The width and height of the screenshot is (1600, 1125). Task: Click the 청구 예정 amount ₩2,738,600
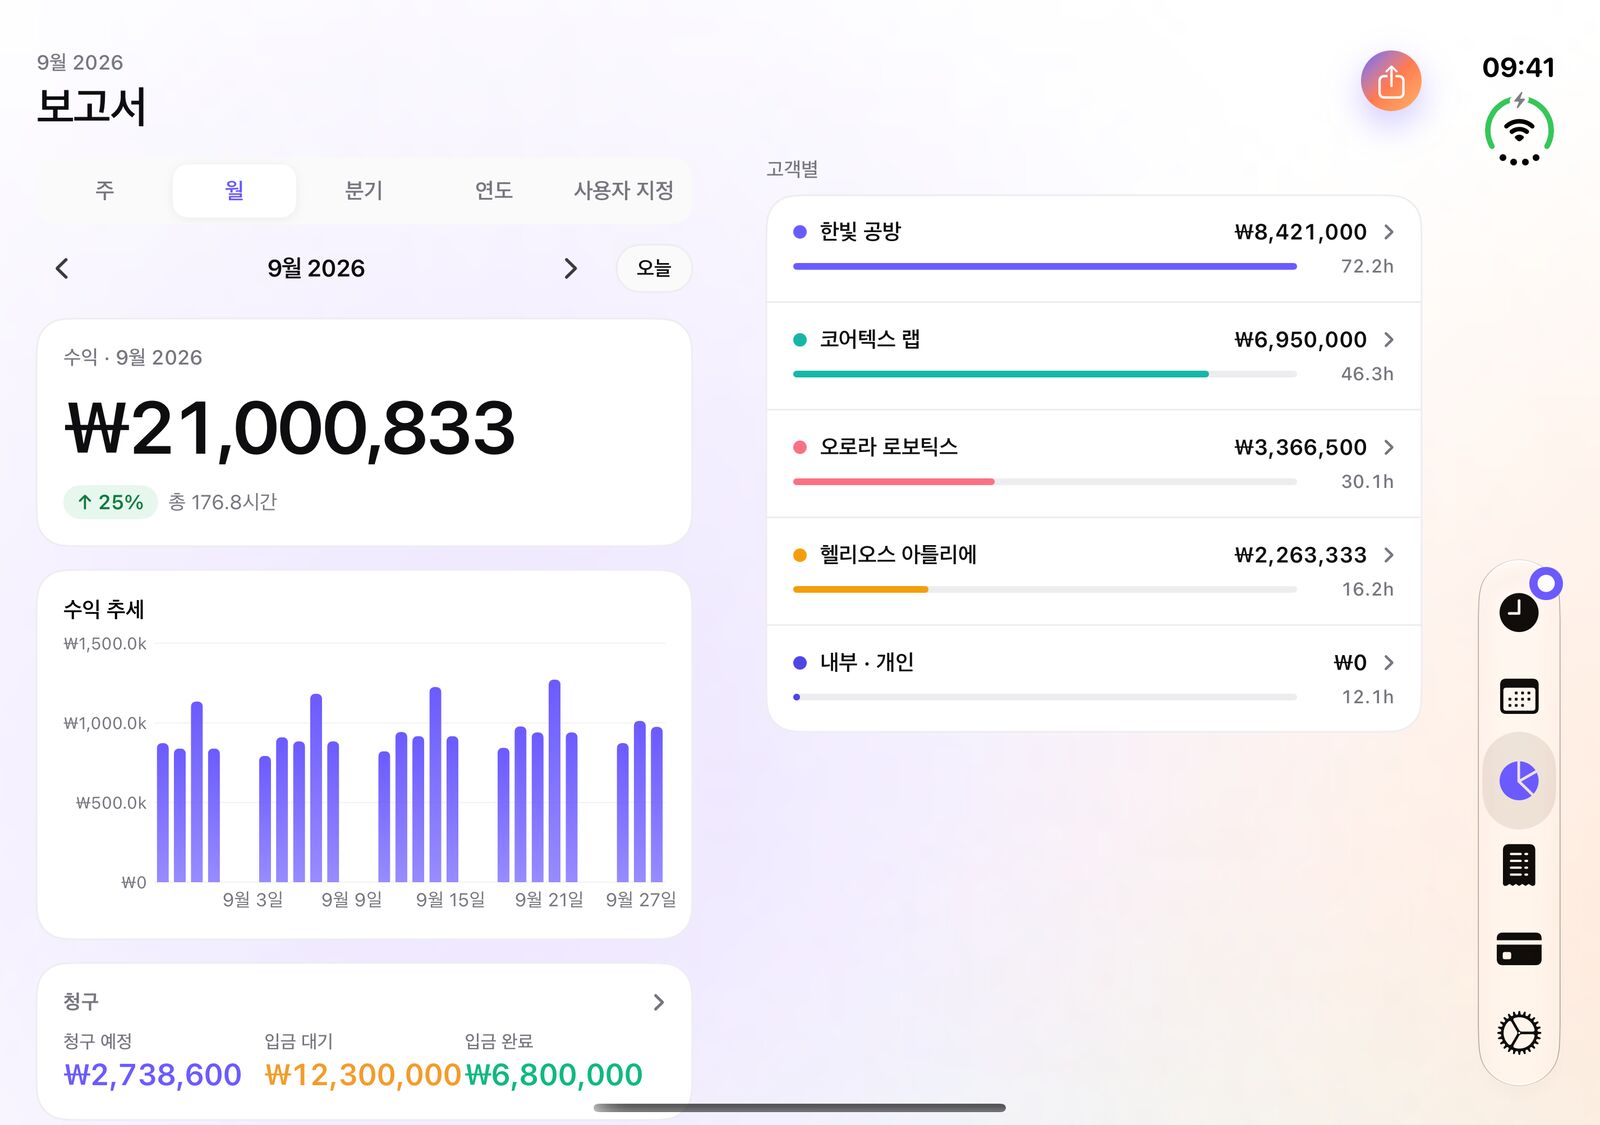tap(153, 1075)
